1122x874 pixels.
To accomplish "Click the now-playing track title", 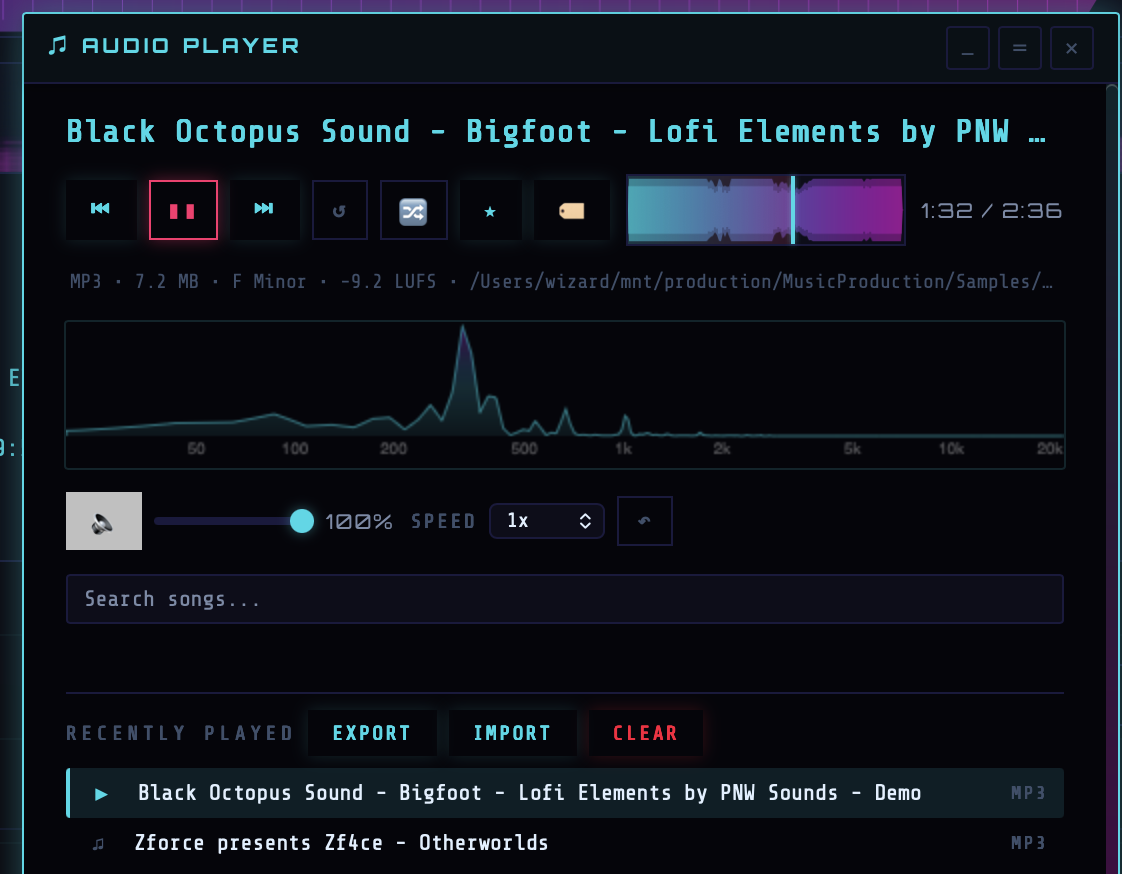I will point(557,132).
